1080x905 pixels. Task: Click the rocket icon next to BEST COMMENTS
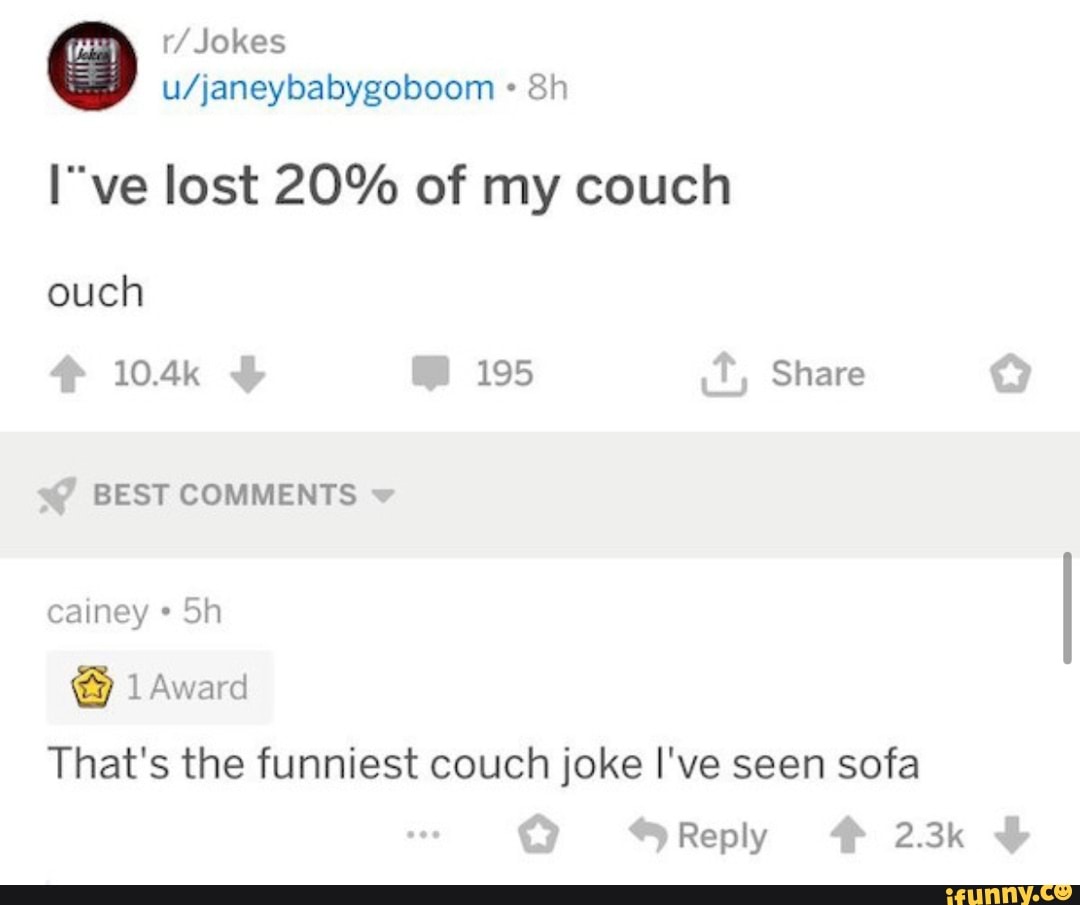(x=58, y=492)
